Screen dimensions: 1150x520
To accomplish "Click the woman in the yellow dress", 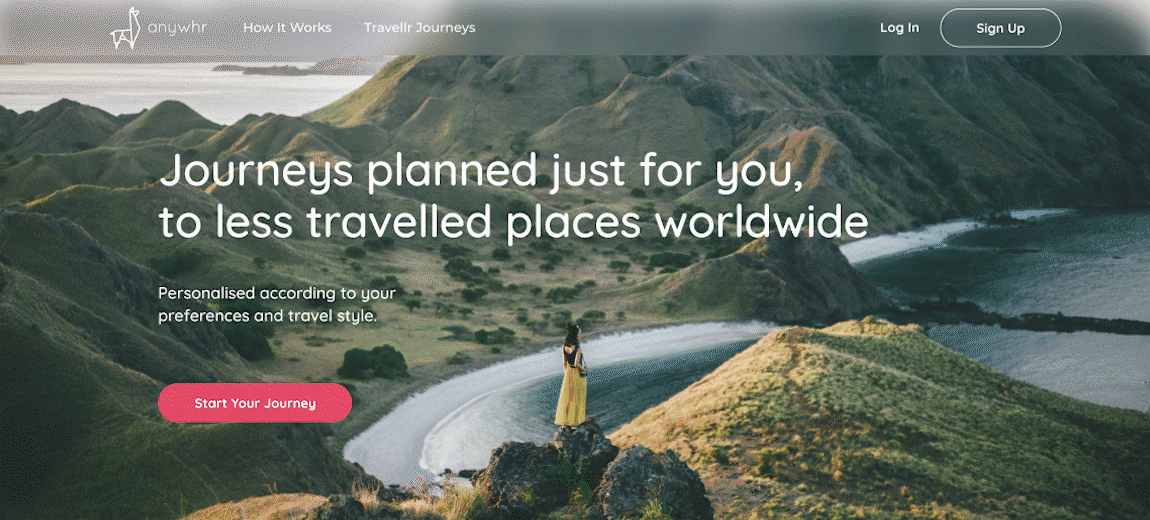I will point(571,376).
